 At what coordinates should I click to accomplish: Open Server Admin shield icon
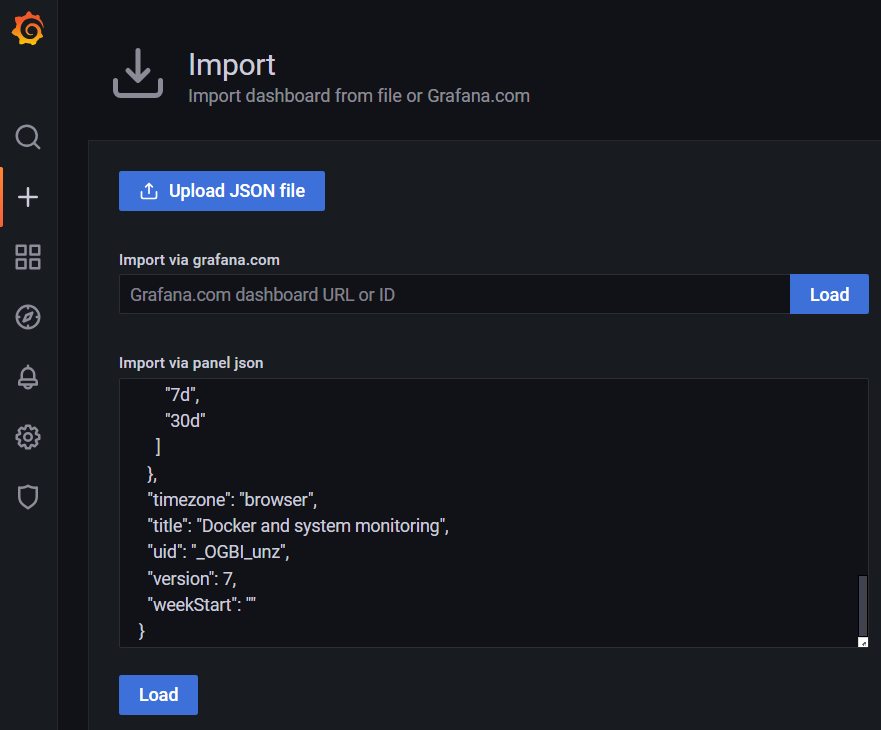pos(27,497)
